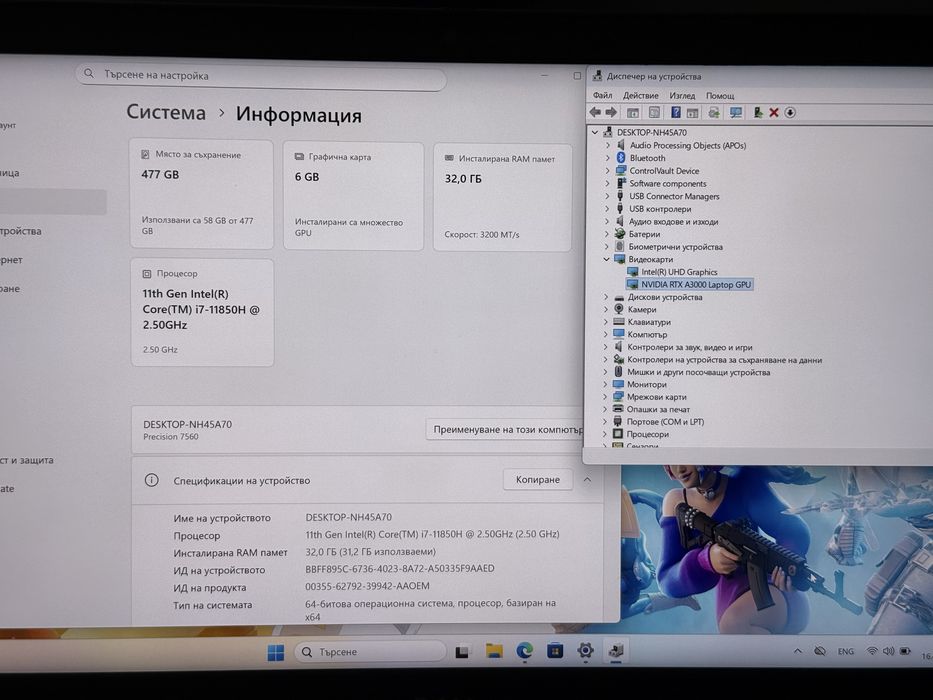Click the Back arrow in Device Manager toolbar
Image resolution: width=933 pixels, height=700 pixels.
click(x=595, y=112)
